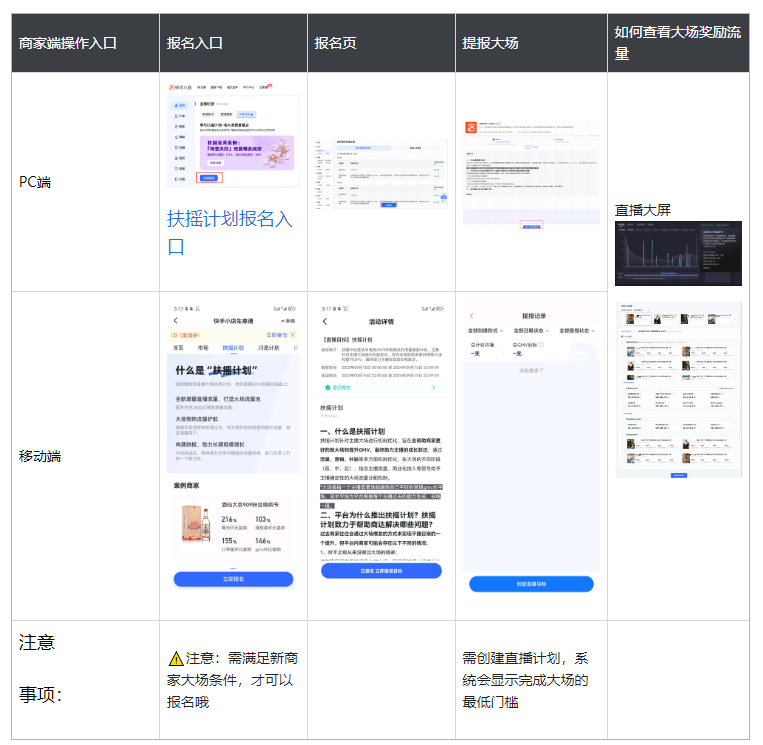Click the 103% statistic in case card
Viewport: 763px width, 745px height.
(x=263, y=519)
